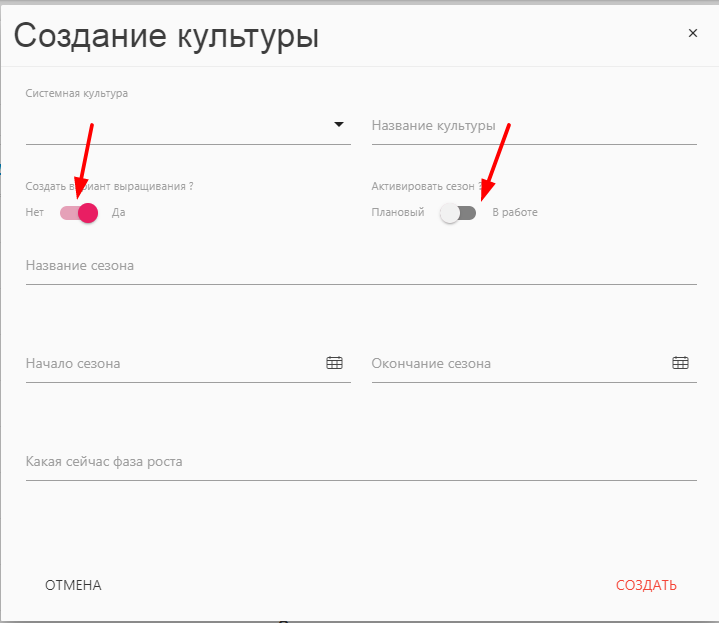Click into the Окончание сезона date field
719x623 pixels.
click(x=515, y=364)
